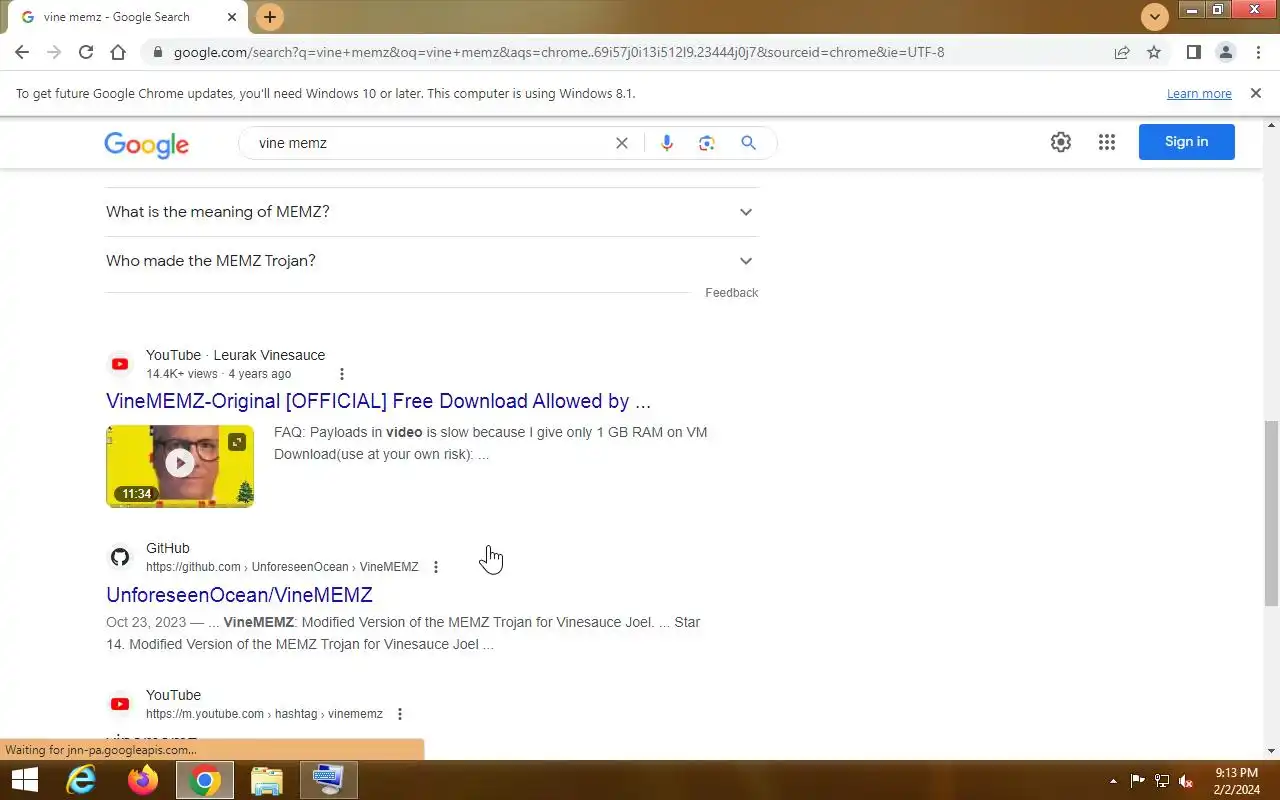Start a search by voice
1280x800 pixels.
[667, 143]
